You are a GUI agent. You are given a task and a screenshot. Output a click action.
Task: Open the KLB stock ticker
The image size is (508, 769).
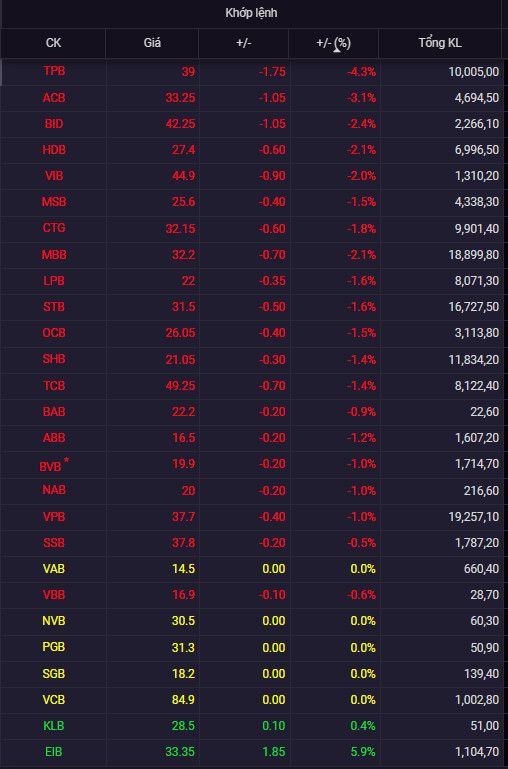click(54, 726)
